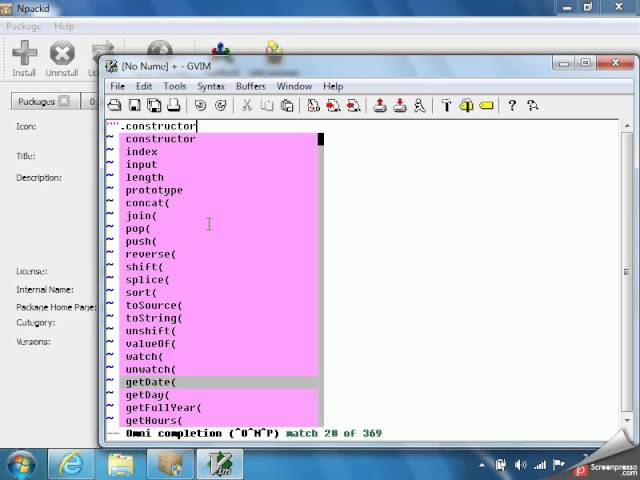This screenshot has height=480, width=640.
Task: Switch to Npackd package box on taskbar
Action: point(170,464)
